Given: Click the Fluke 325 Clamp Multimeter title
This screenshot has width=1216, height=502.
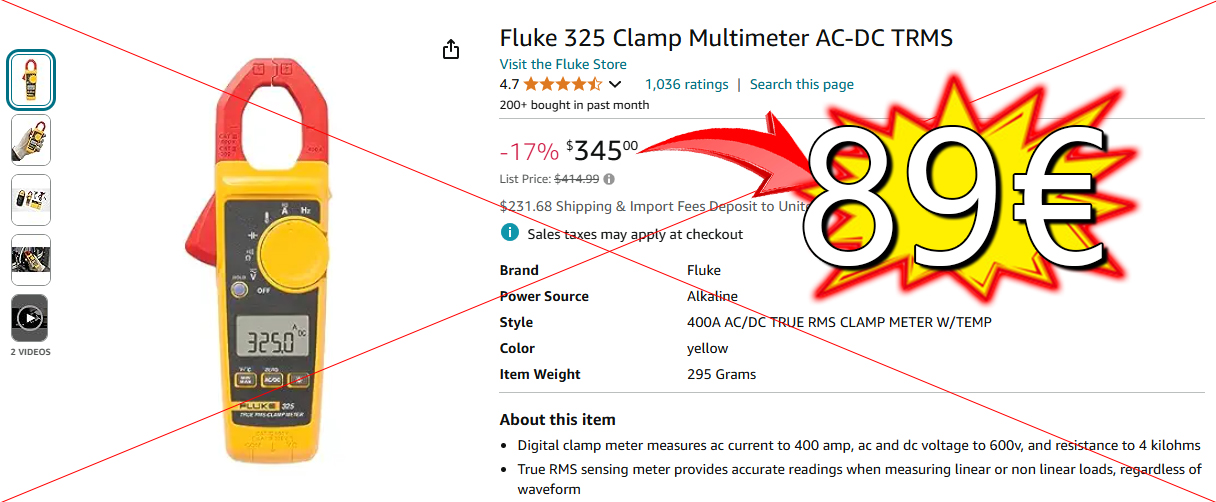Looking at the screenshot, I should tap(726, 38).
